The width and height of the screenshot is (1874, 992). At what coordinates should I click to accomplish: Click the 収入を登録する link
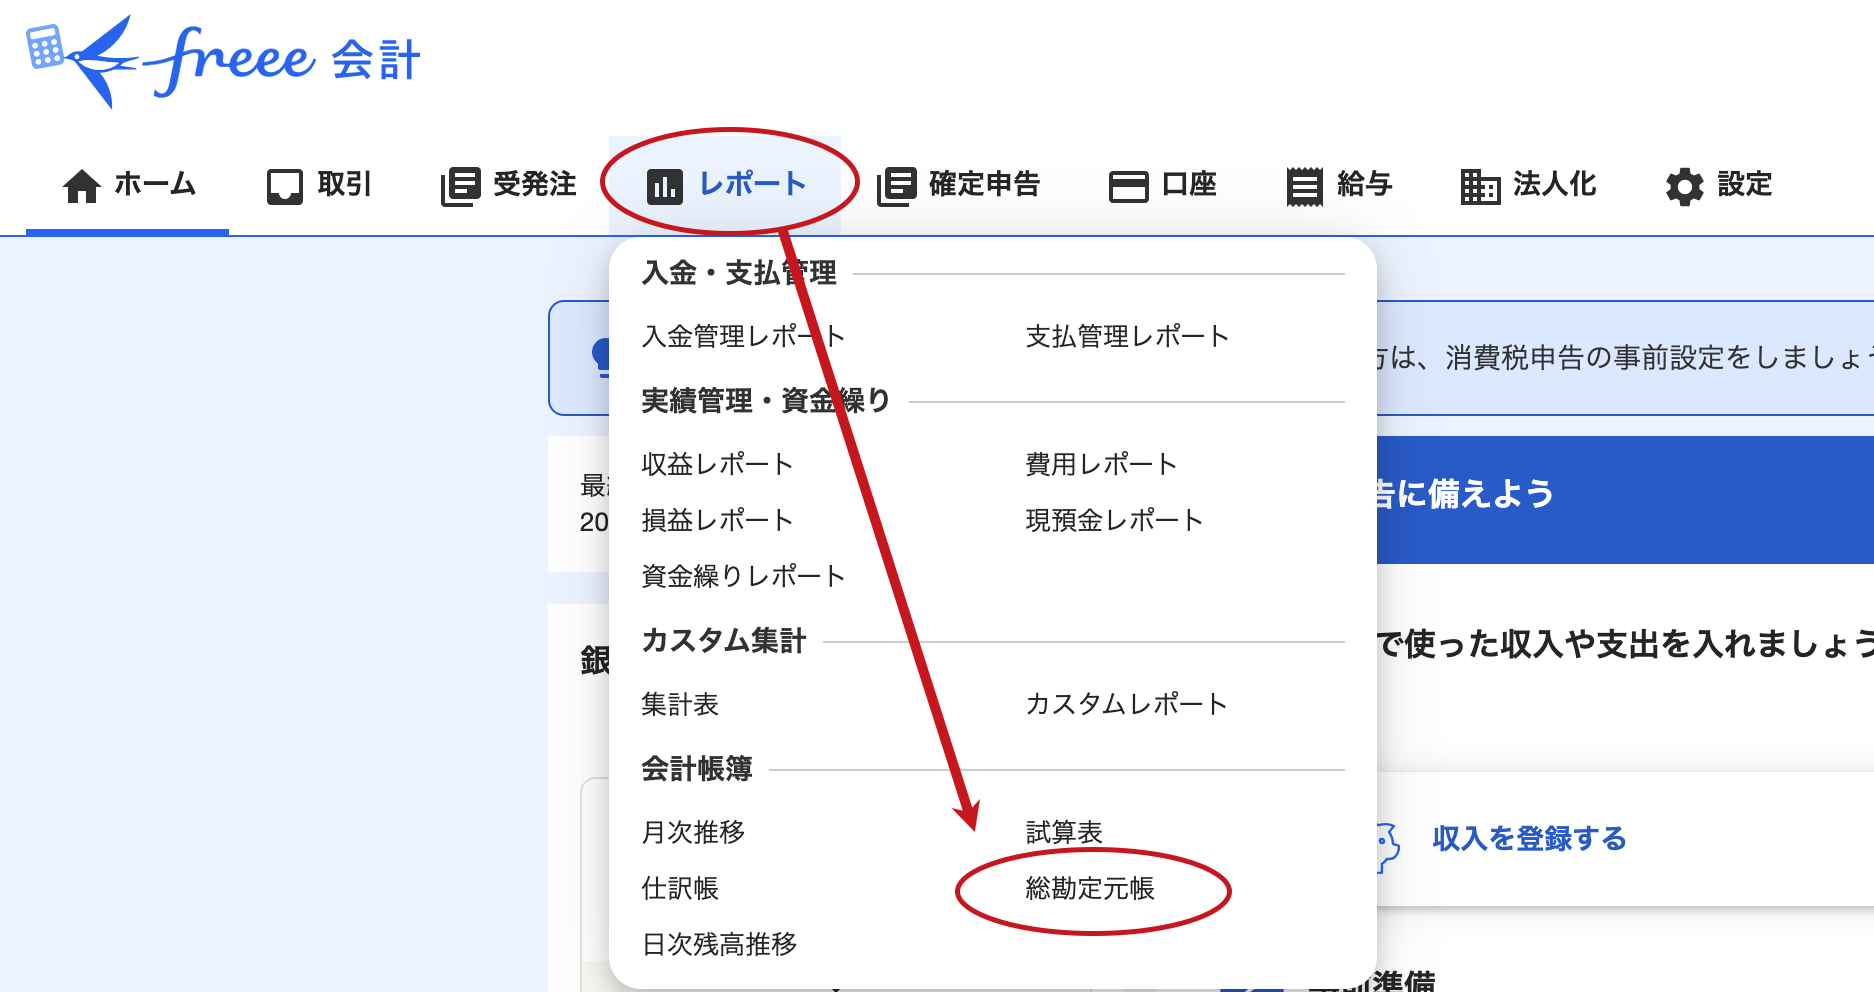click(x=1529, y=839)
